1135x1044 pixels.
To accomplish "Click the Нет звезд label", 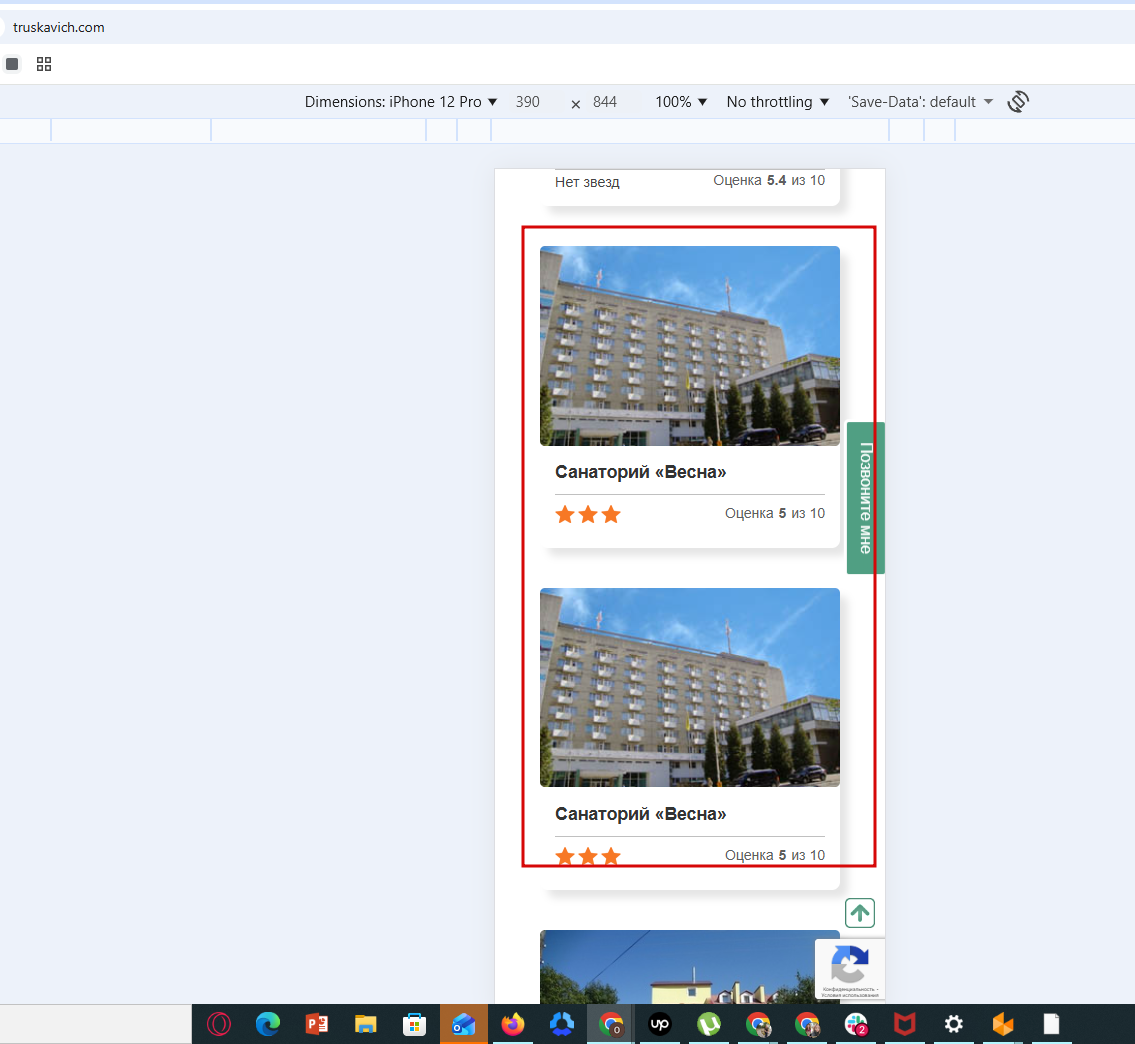I will tap(587, 182).
